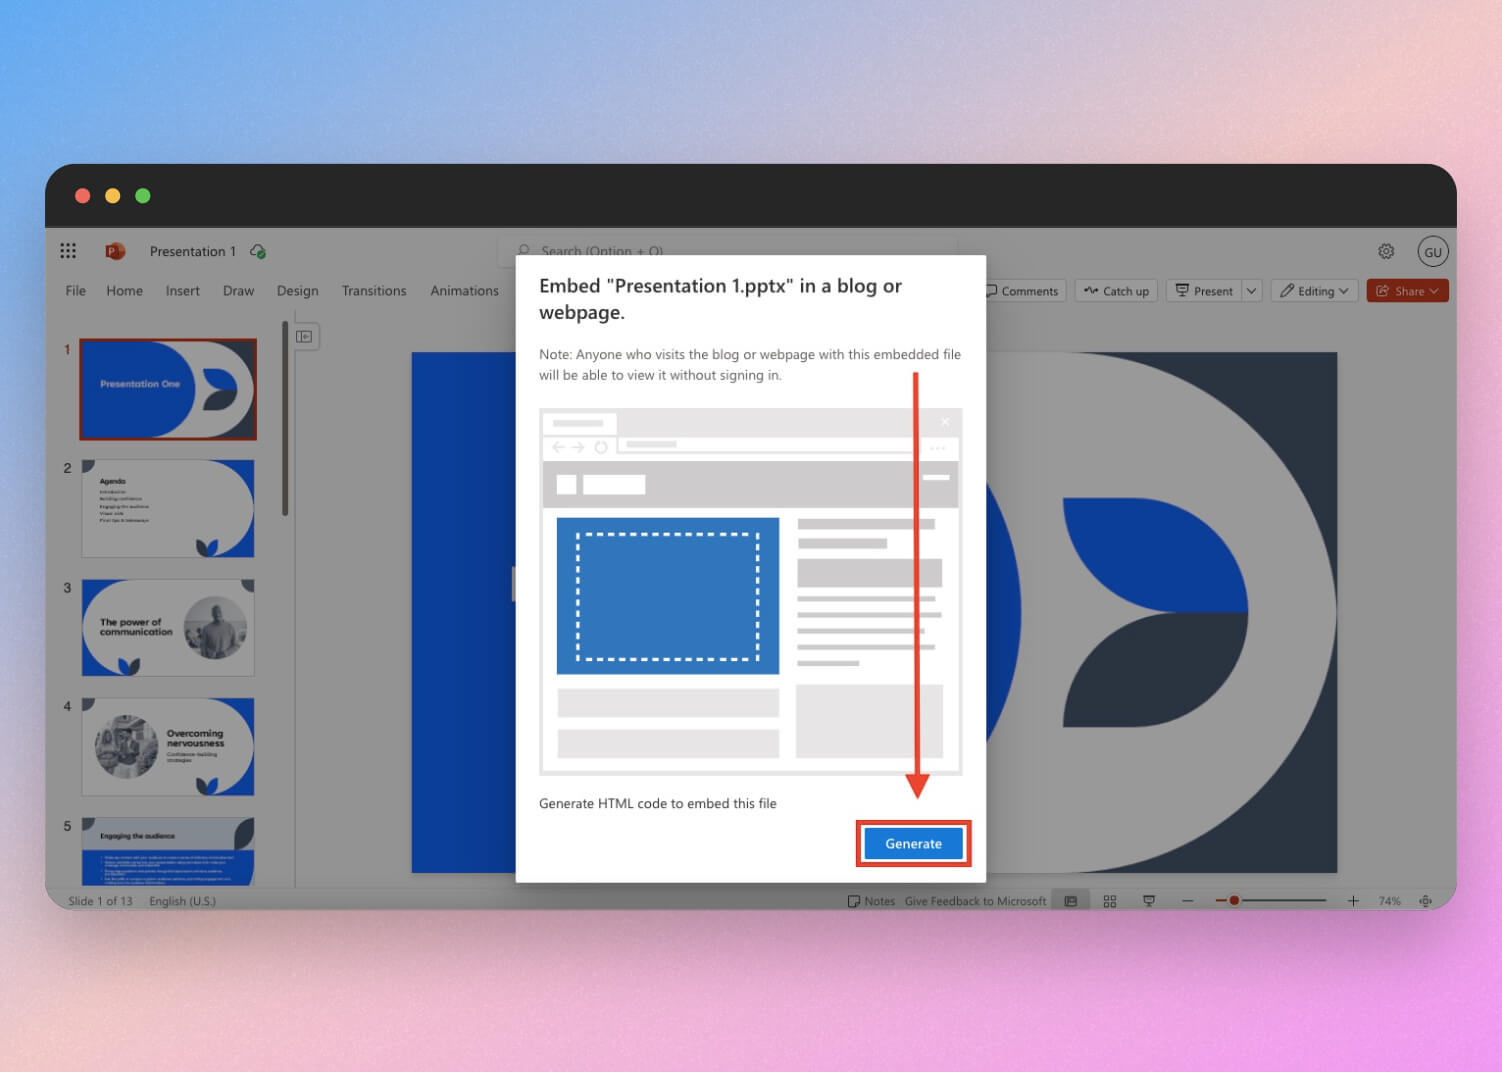1502x1072 pixels.
Task: Open PowerPoint Settings gear
Action: pos(1386,251)
